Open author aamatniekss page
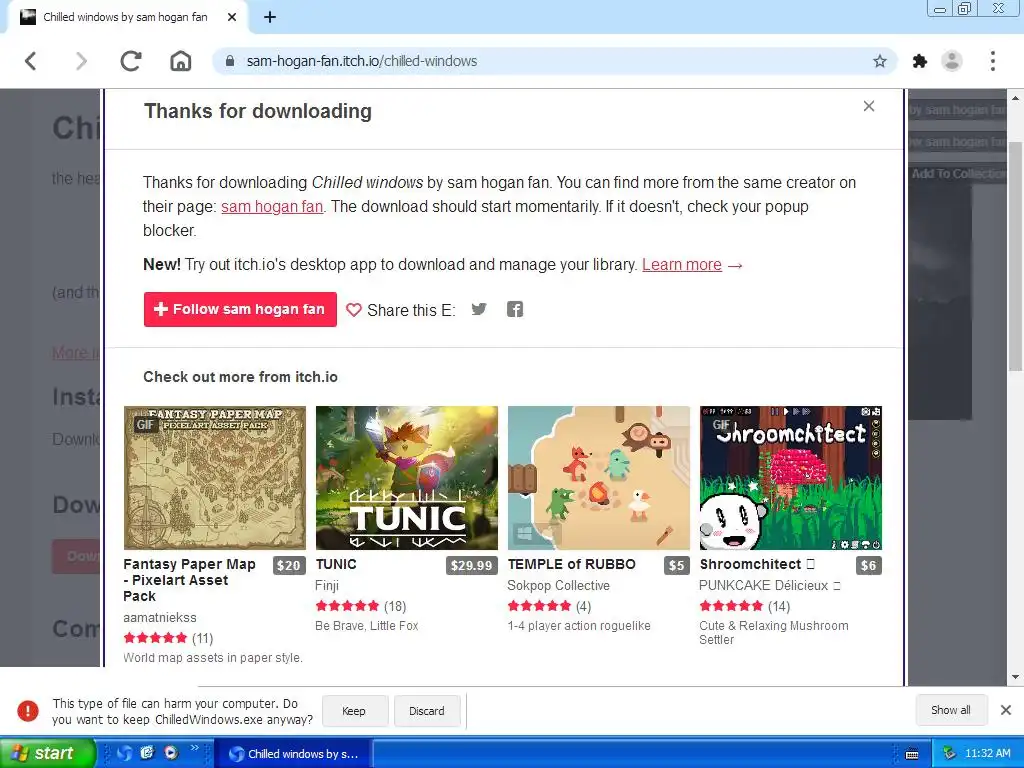 pos(160,618)
